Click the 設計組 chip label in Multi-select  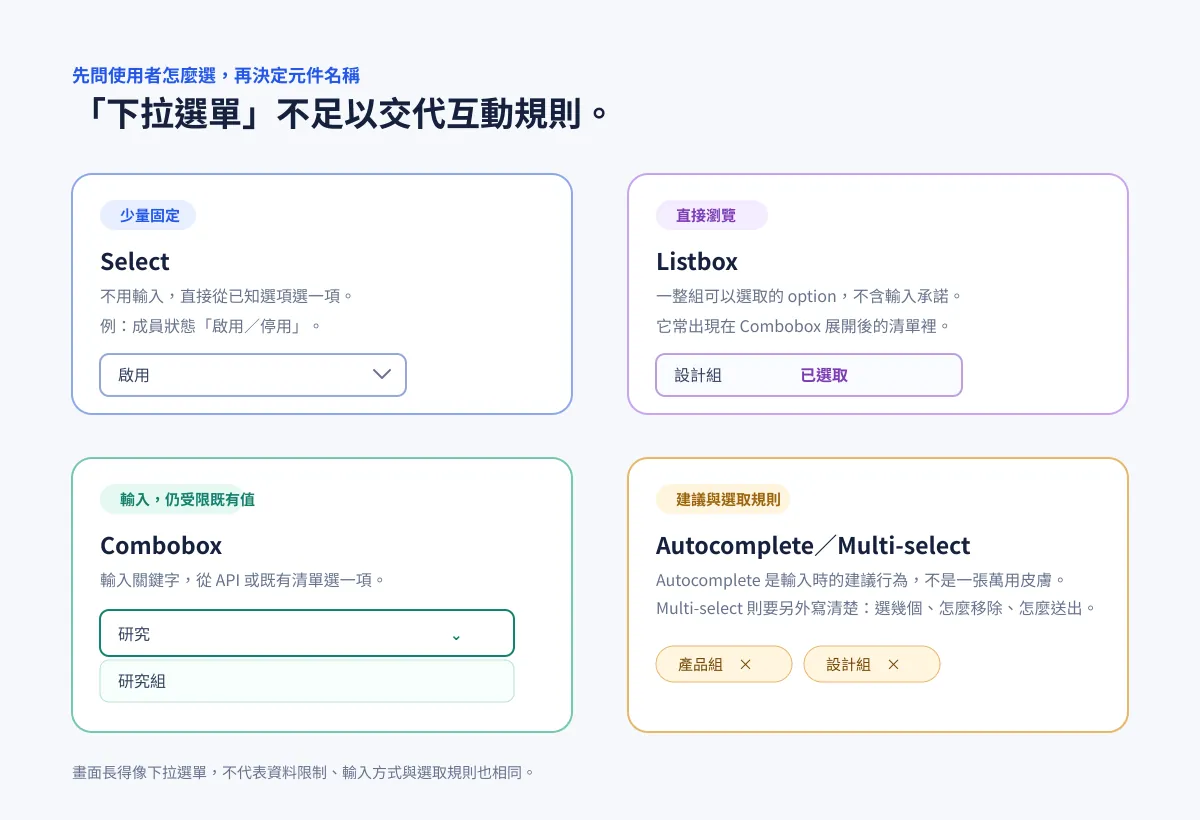(848, 664)
